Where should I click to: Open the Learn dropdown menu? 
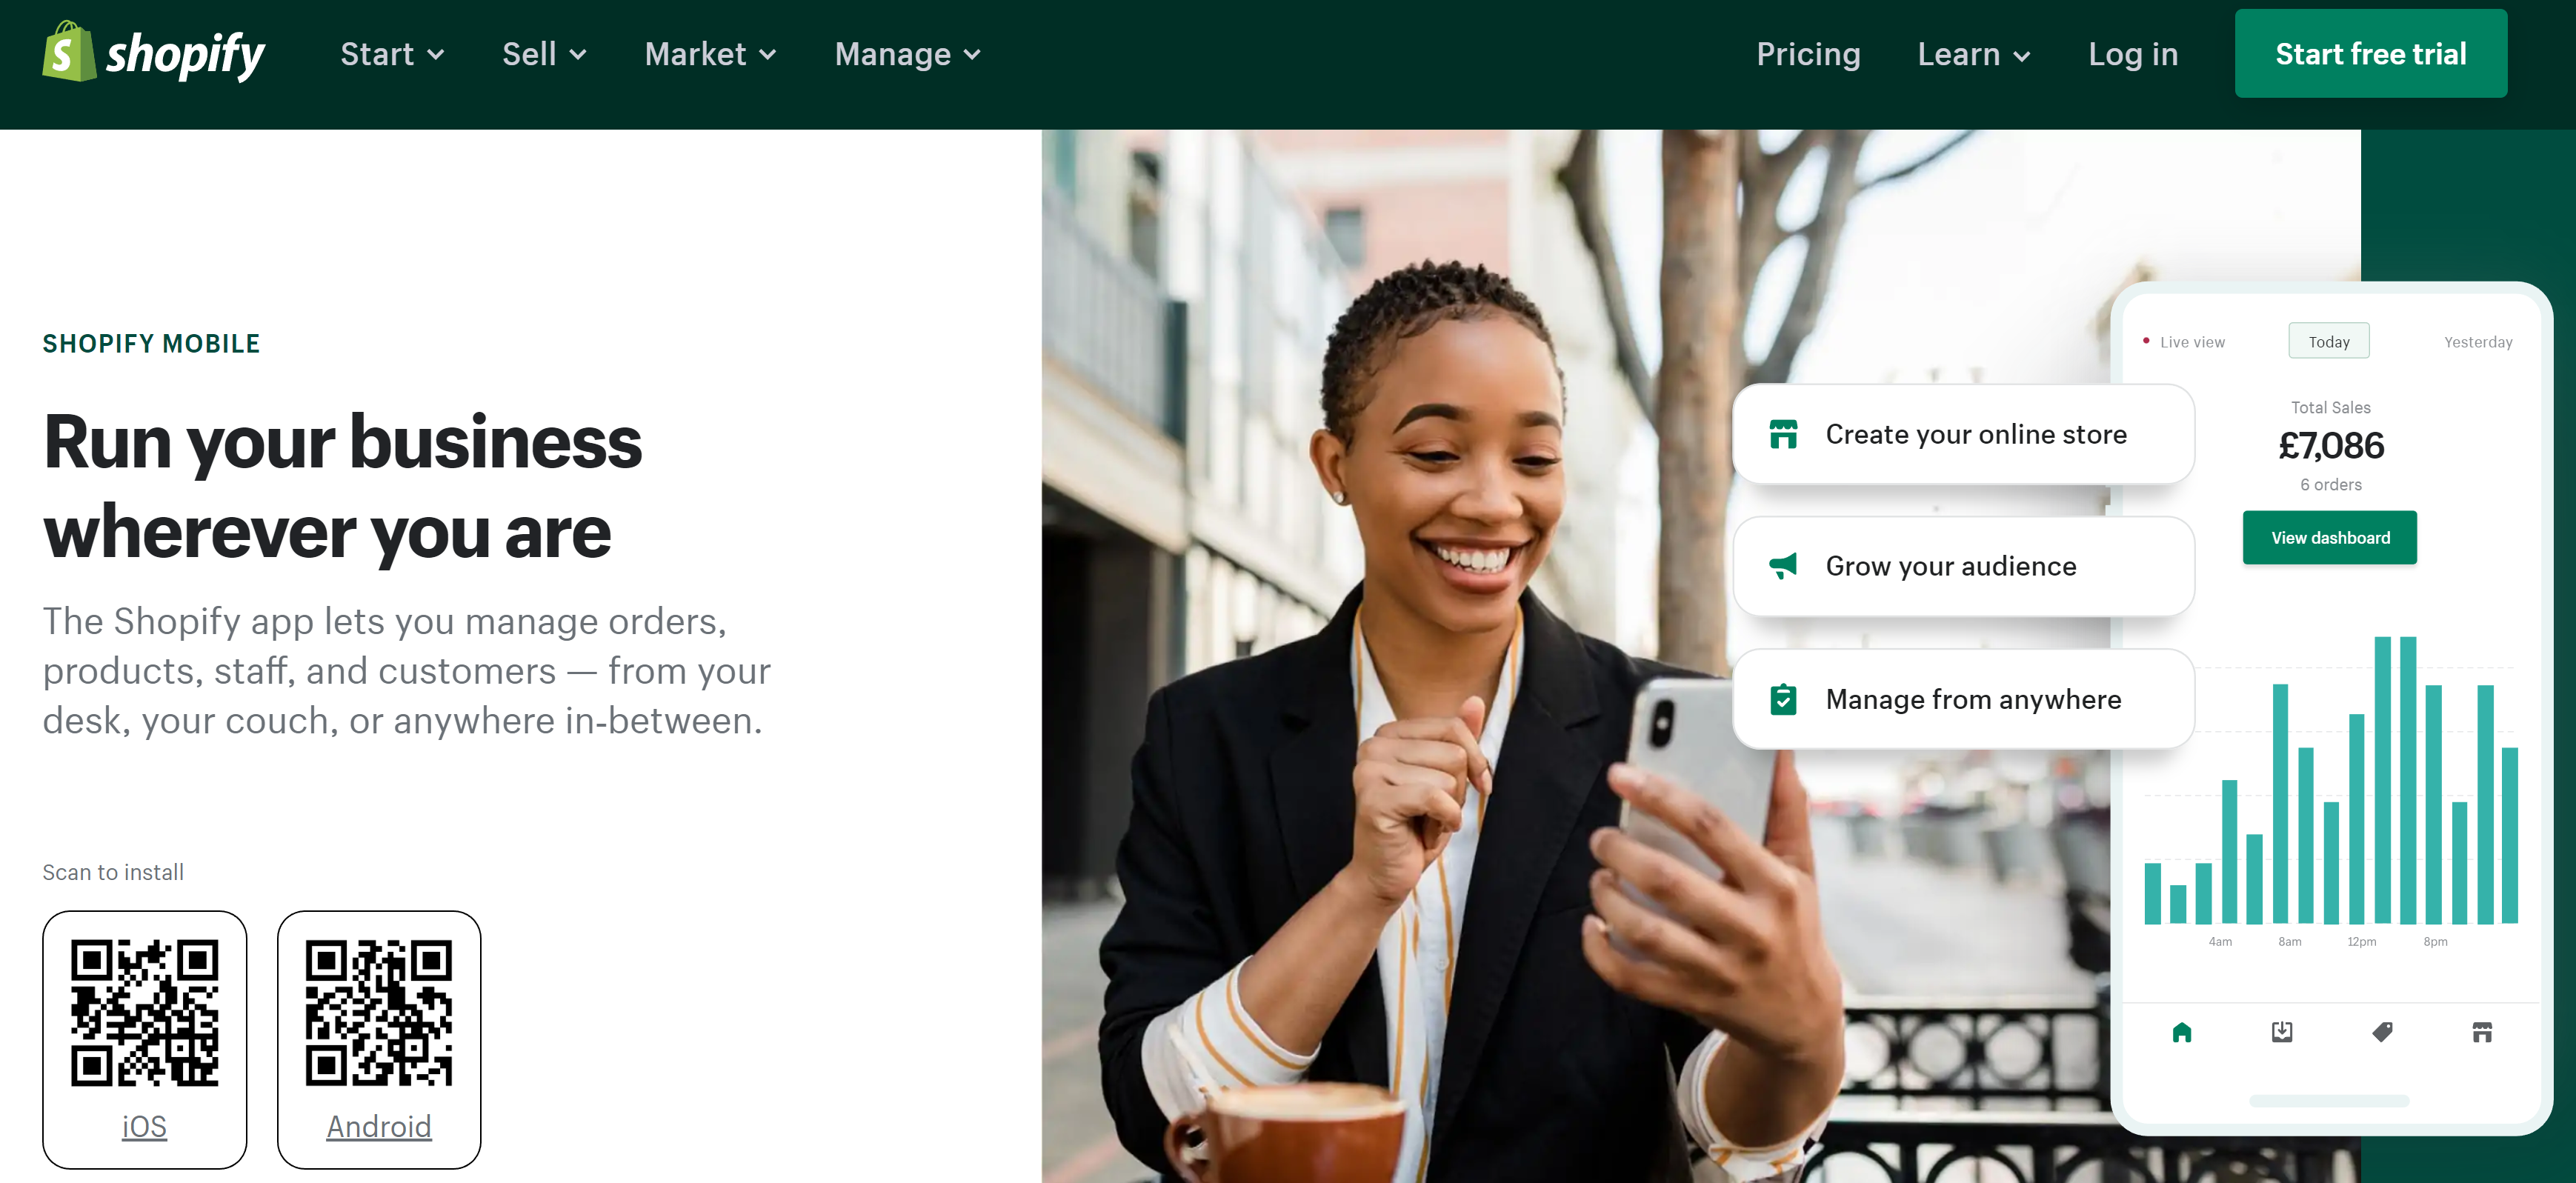(x=1973, y=54)
